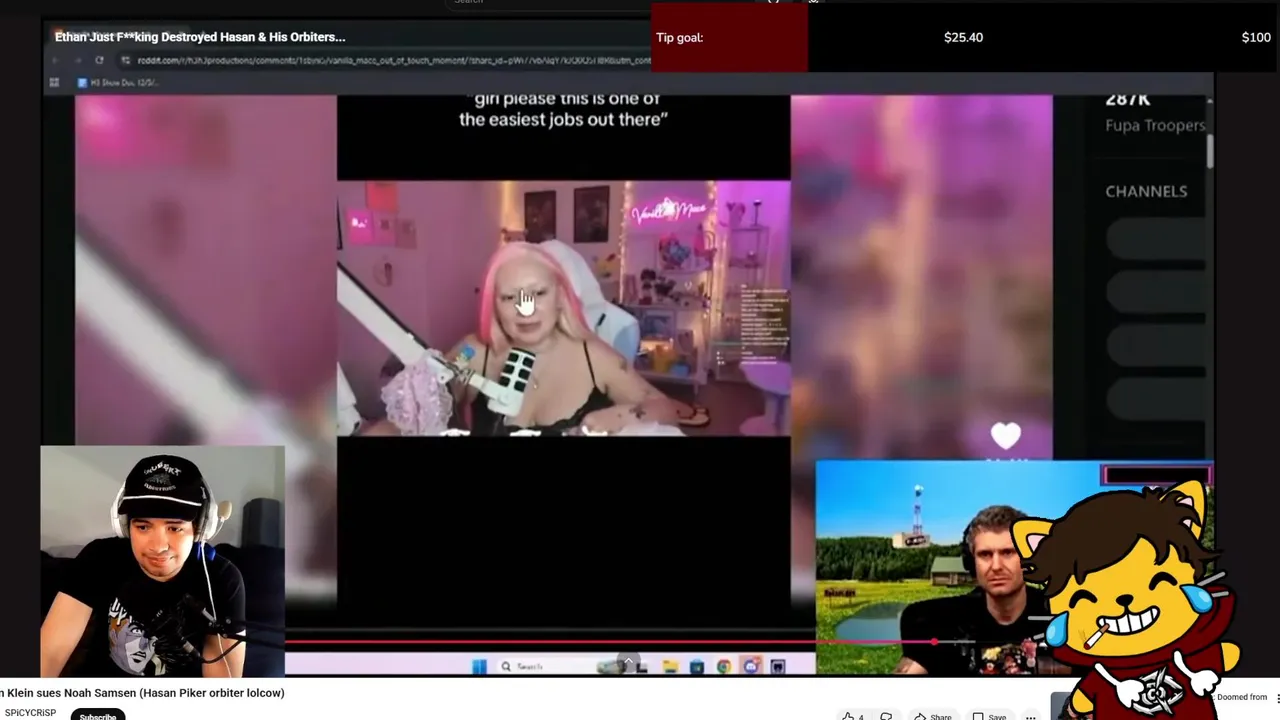The image size is (1280, 720).
Task: Click the blue taskbar icon between File Explorer and Chrome
Action: [x=696, y=666]
